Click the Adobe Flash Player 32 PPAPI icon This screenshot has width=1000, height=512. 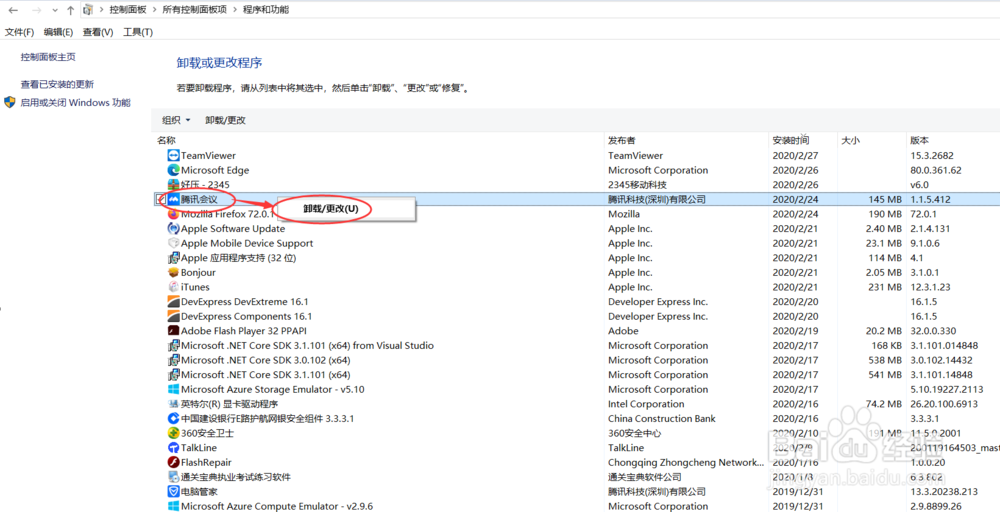[173, 331]
